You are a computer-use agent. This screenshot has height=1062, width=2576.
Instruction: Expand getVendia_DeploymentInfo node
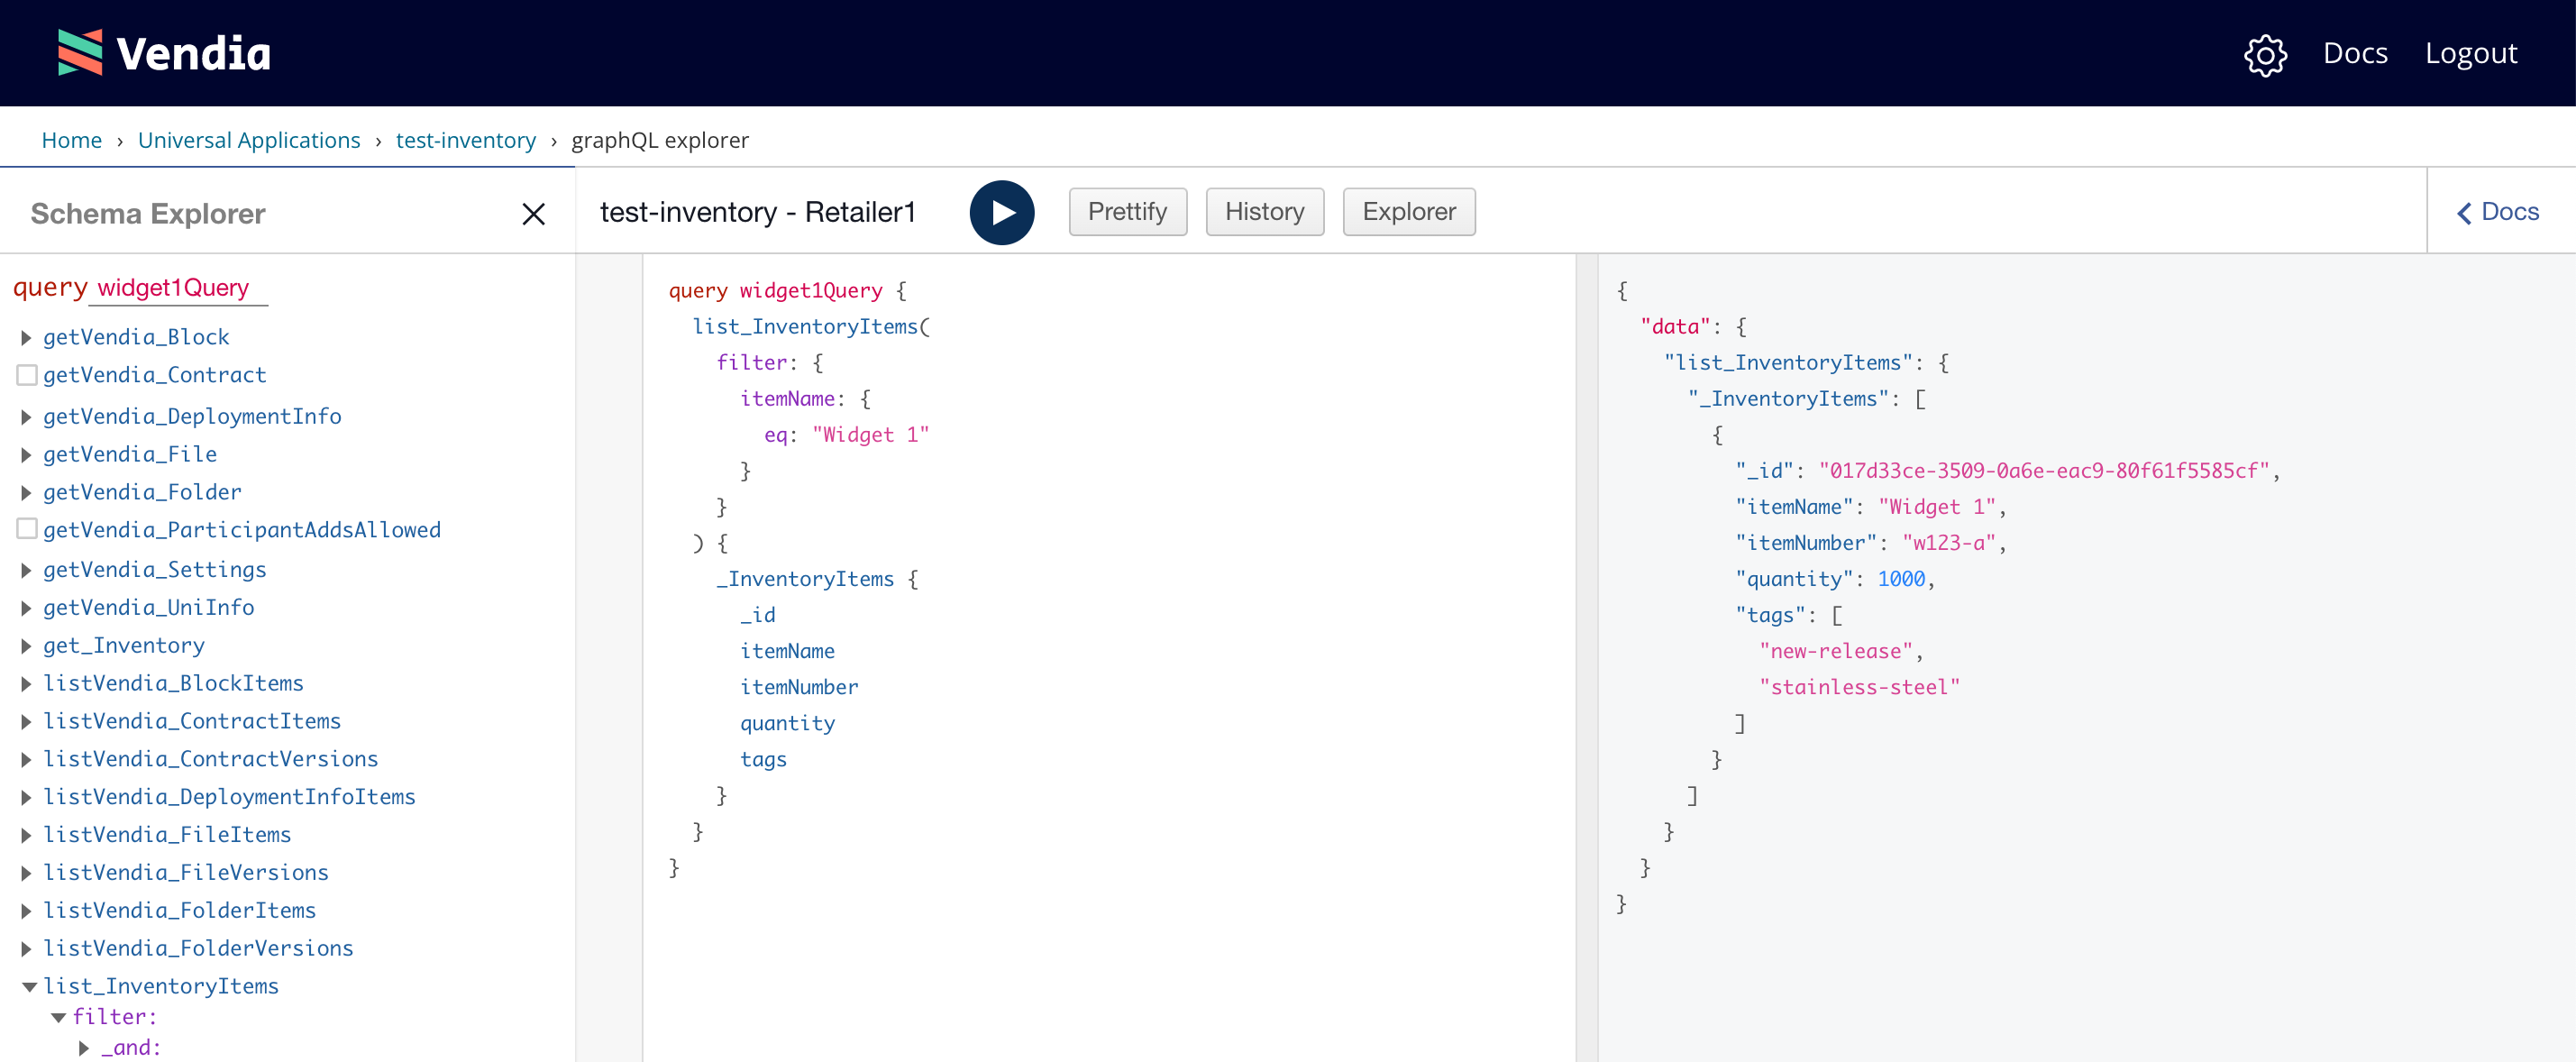26,417
